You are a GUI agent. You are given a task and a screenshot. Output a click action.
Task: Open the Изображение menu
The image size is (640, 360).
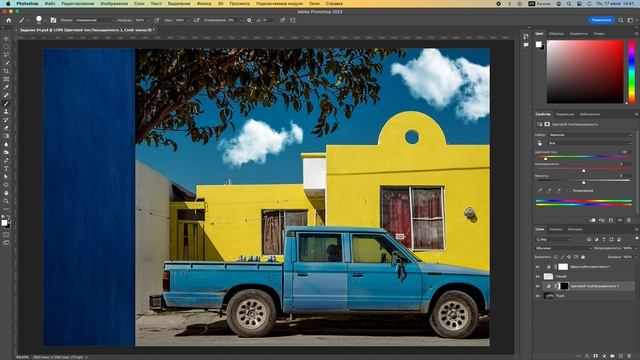pyautogui.click(x=114, y=3)
